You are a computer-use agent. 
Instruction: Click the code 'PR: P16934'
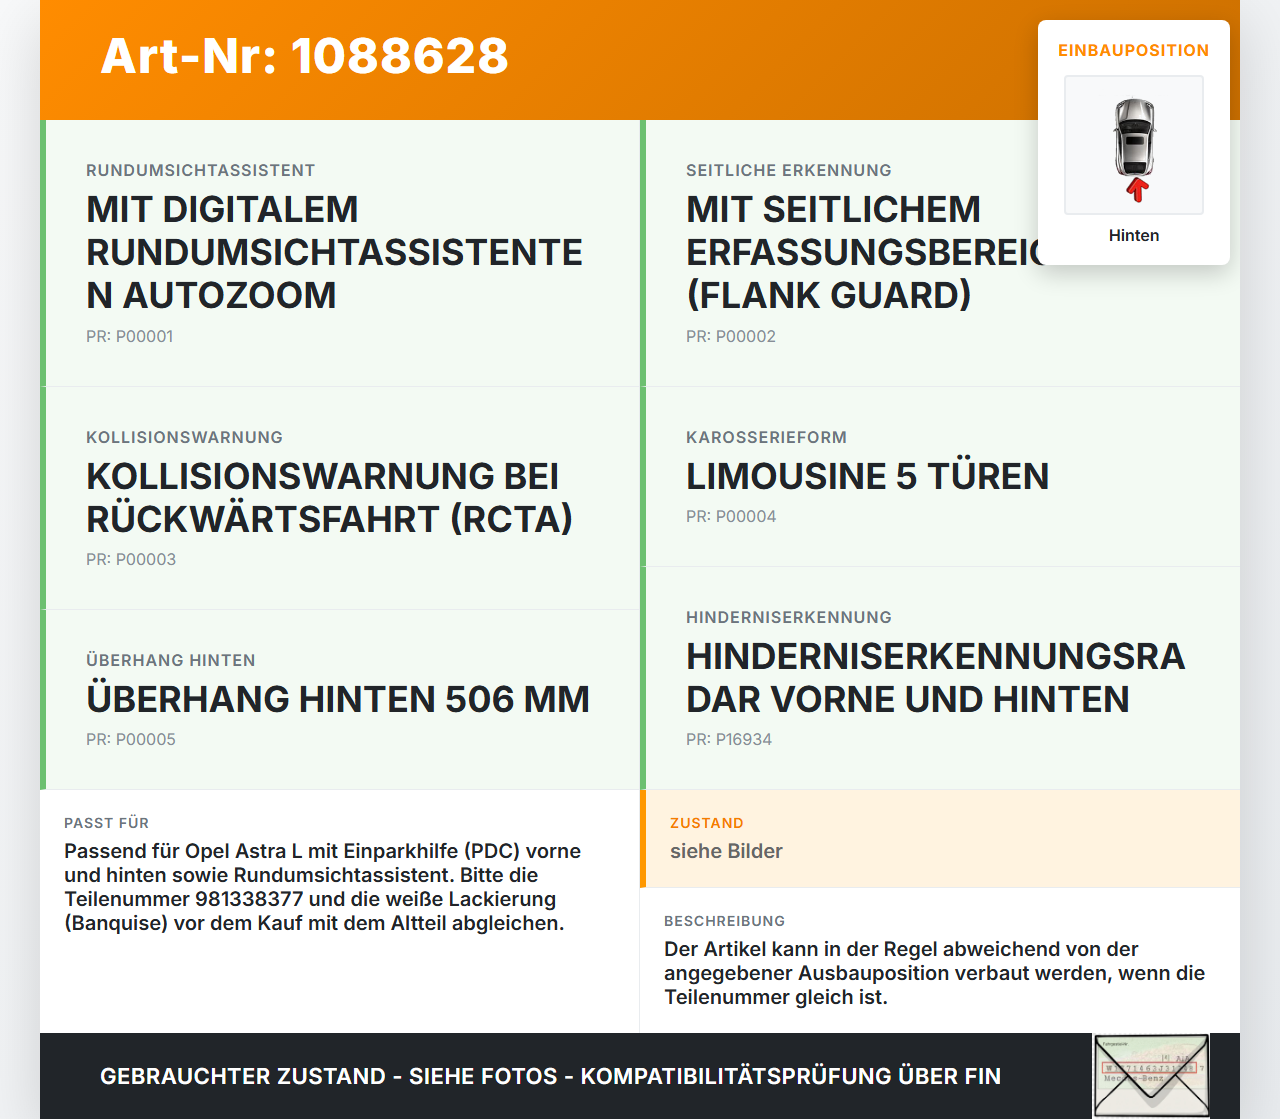[x=729, y=739]
